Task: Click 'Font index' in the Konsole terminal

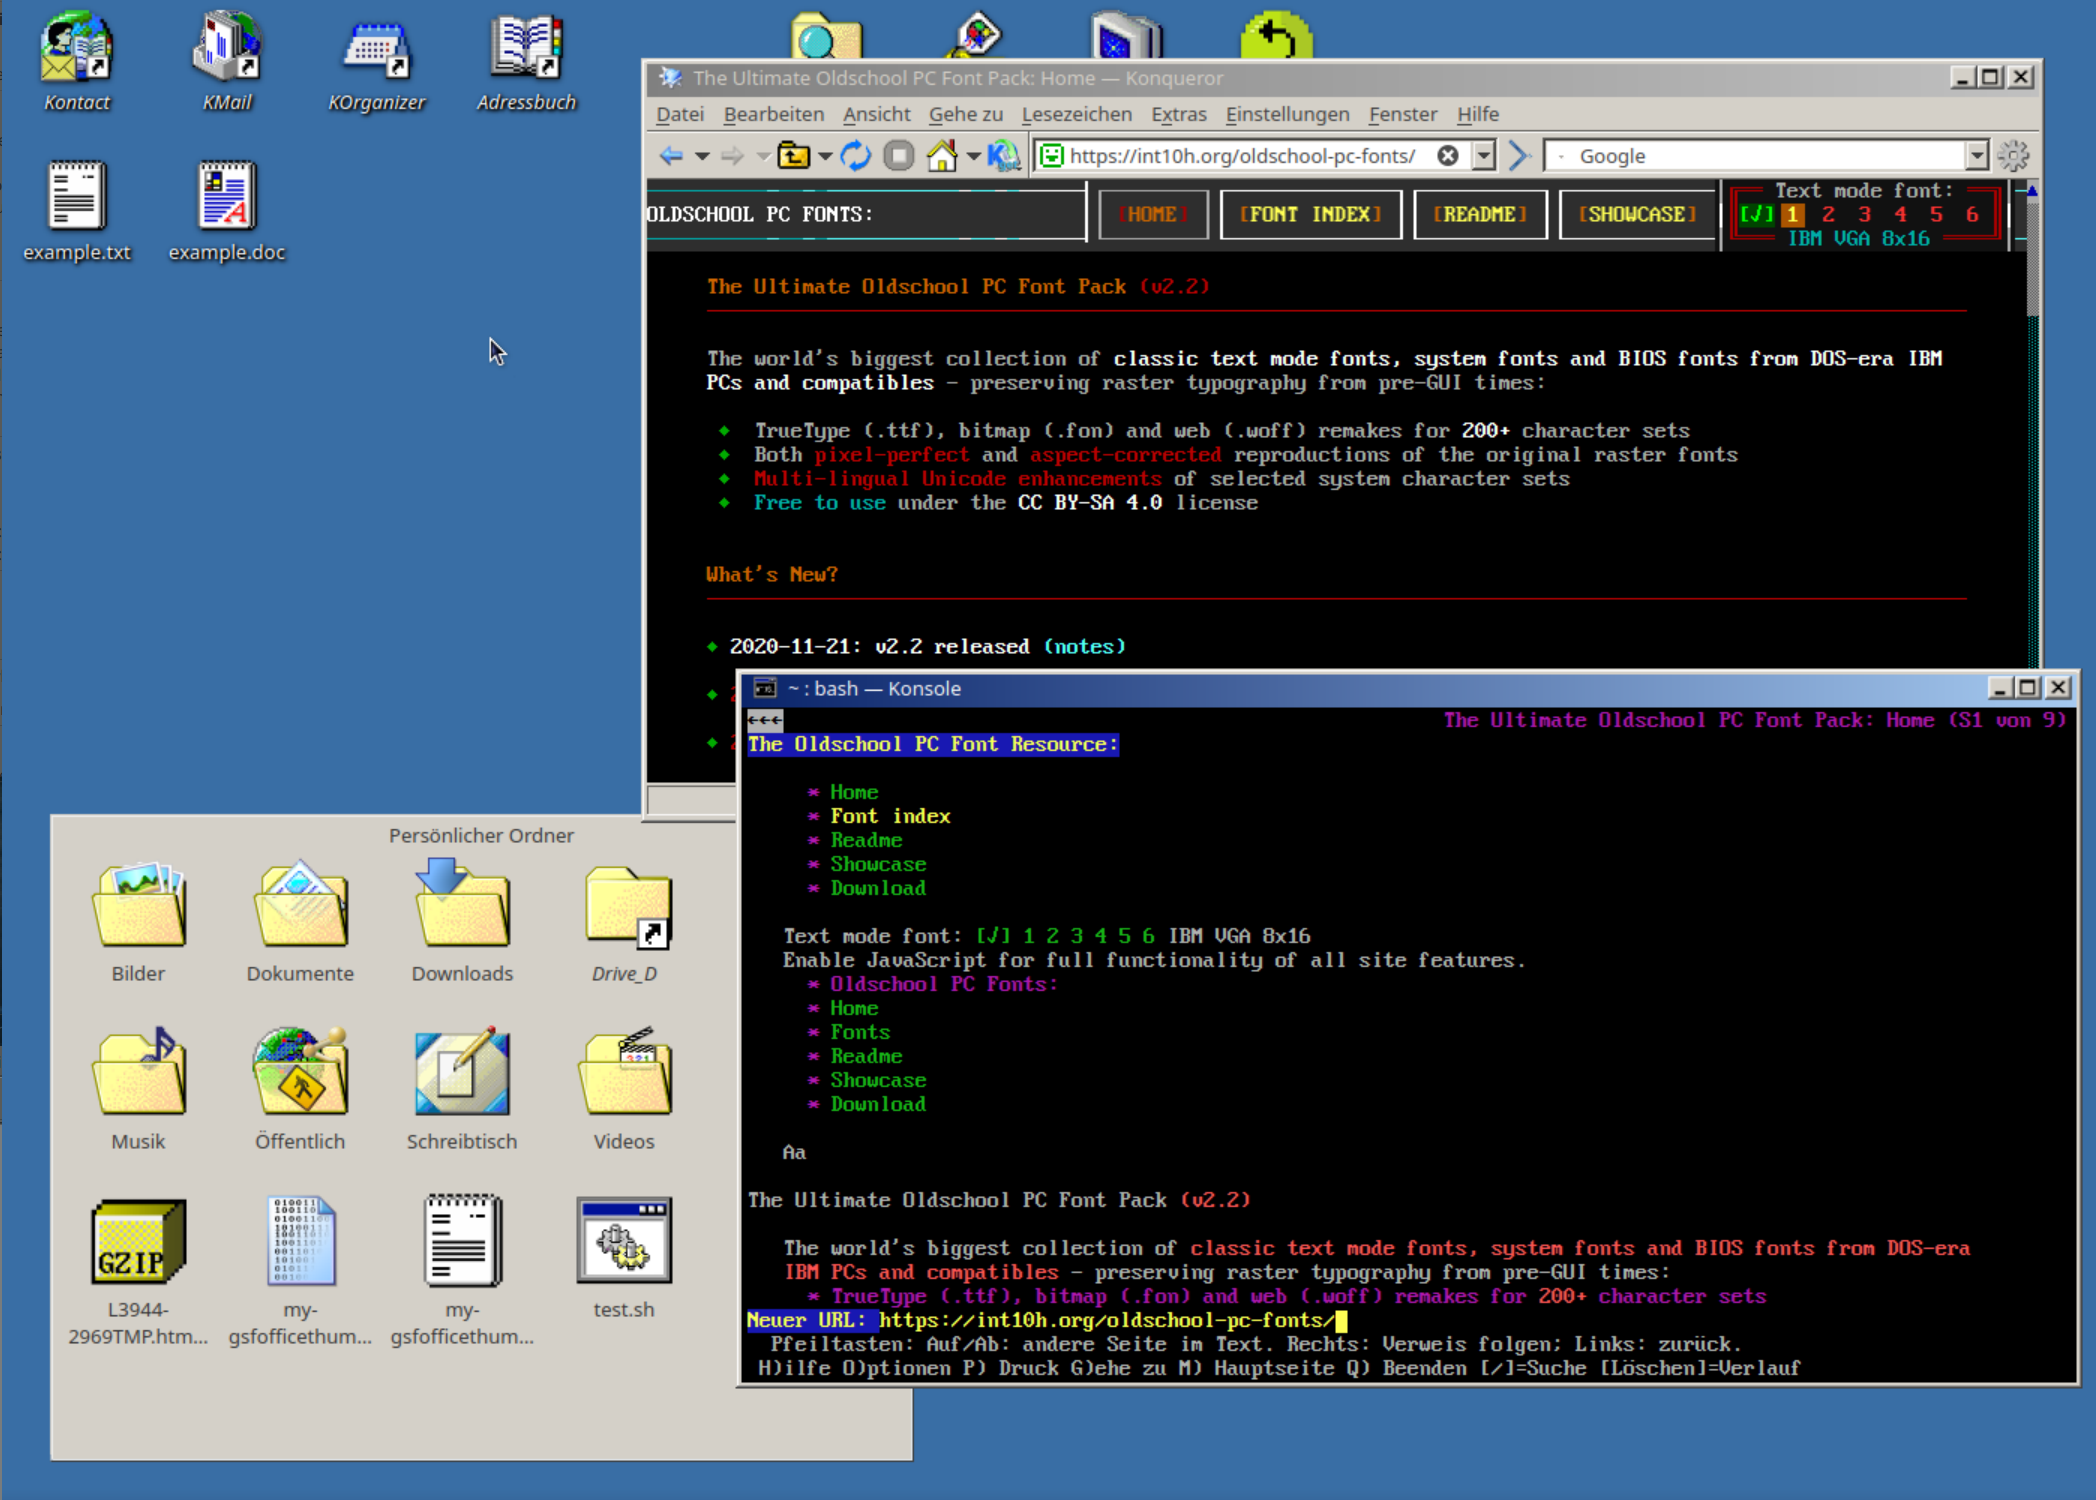Action: coord(890,816)
